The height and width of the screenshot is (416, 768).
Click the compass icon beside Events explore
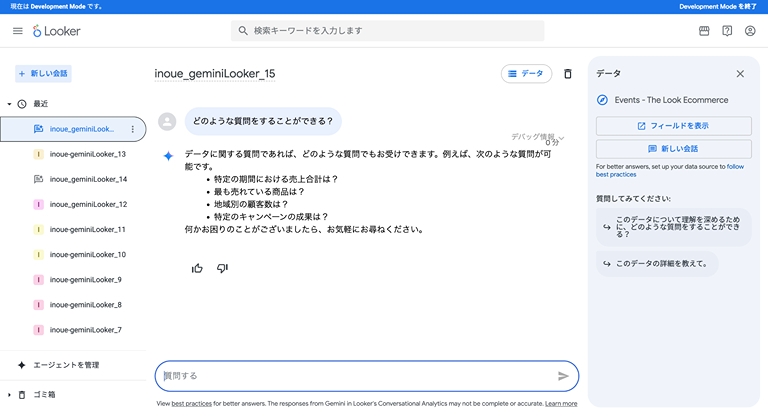[x=602, y=100]
